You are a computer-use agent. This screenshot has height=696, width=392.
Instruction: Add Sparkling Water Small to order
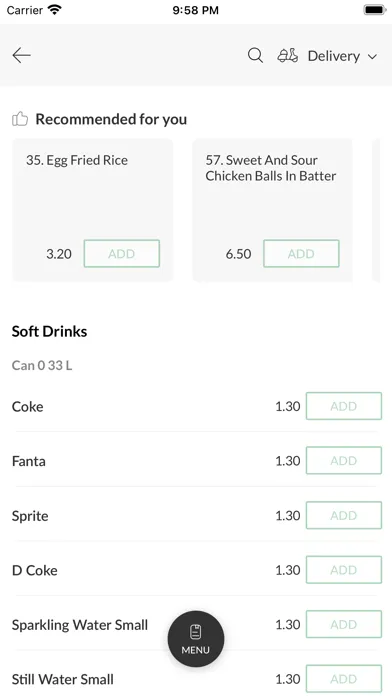click(344, 624)
